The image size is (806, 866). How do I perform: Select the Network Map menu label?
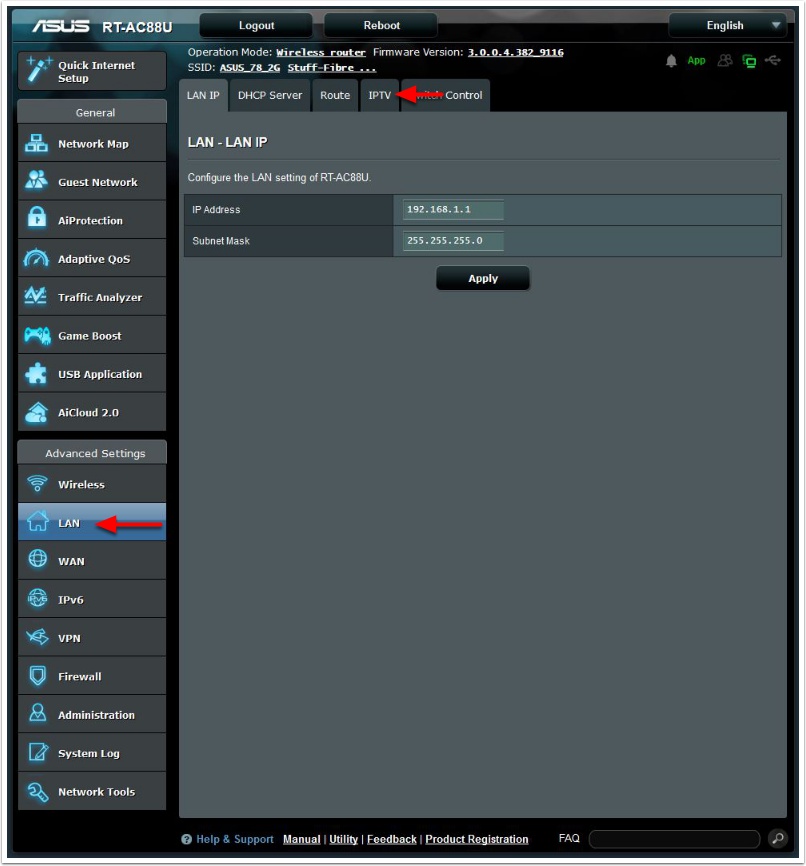tap(93, 144)
